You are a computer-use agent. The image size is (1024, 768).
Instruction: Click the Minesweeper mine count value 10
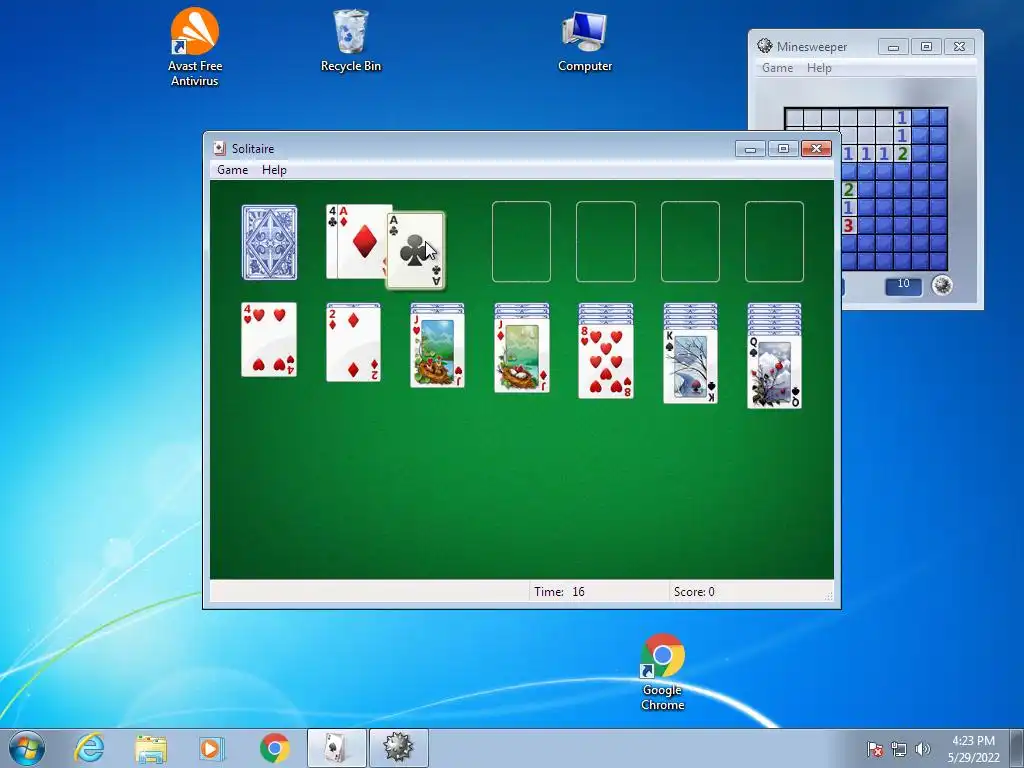click(903, 284)
